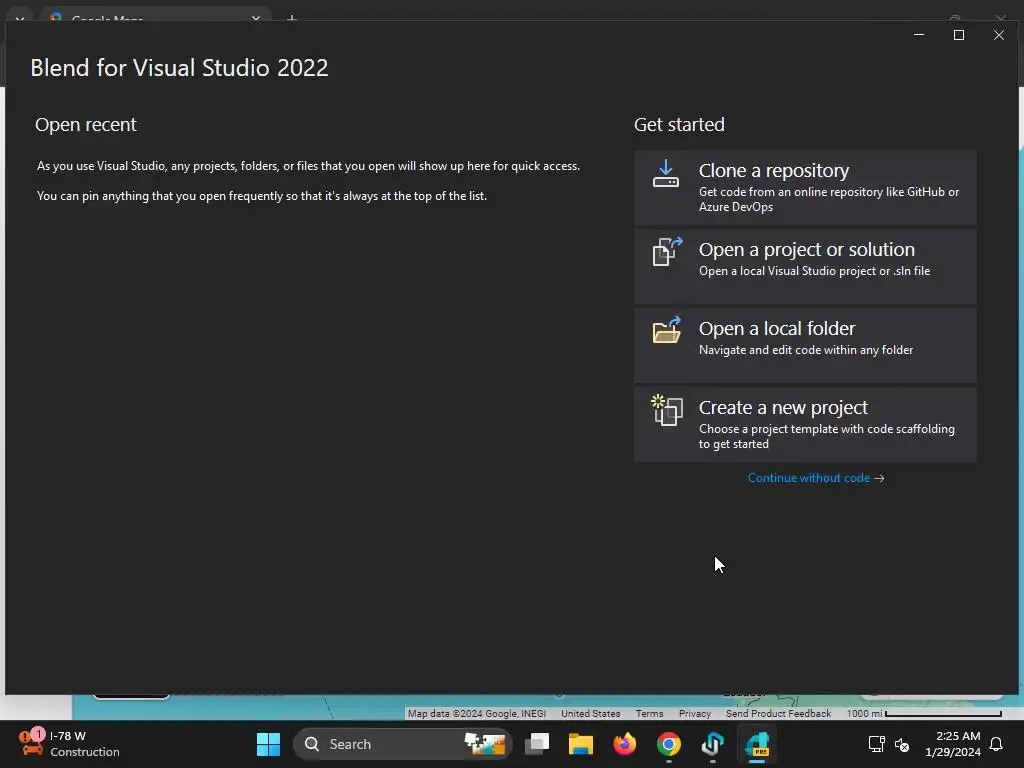1024x768 pixels.
Task: Click the Blend for Visual Studio taskbar icon
Action: 758,744
